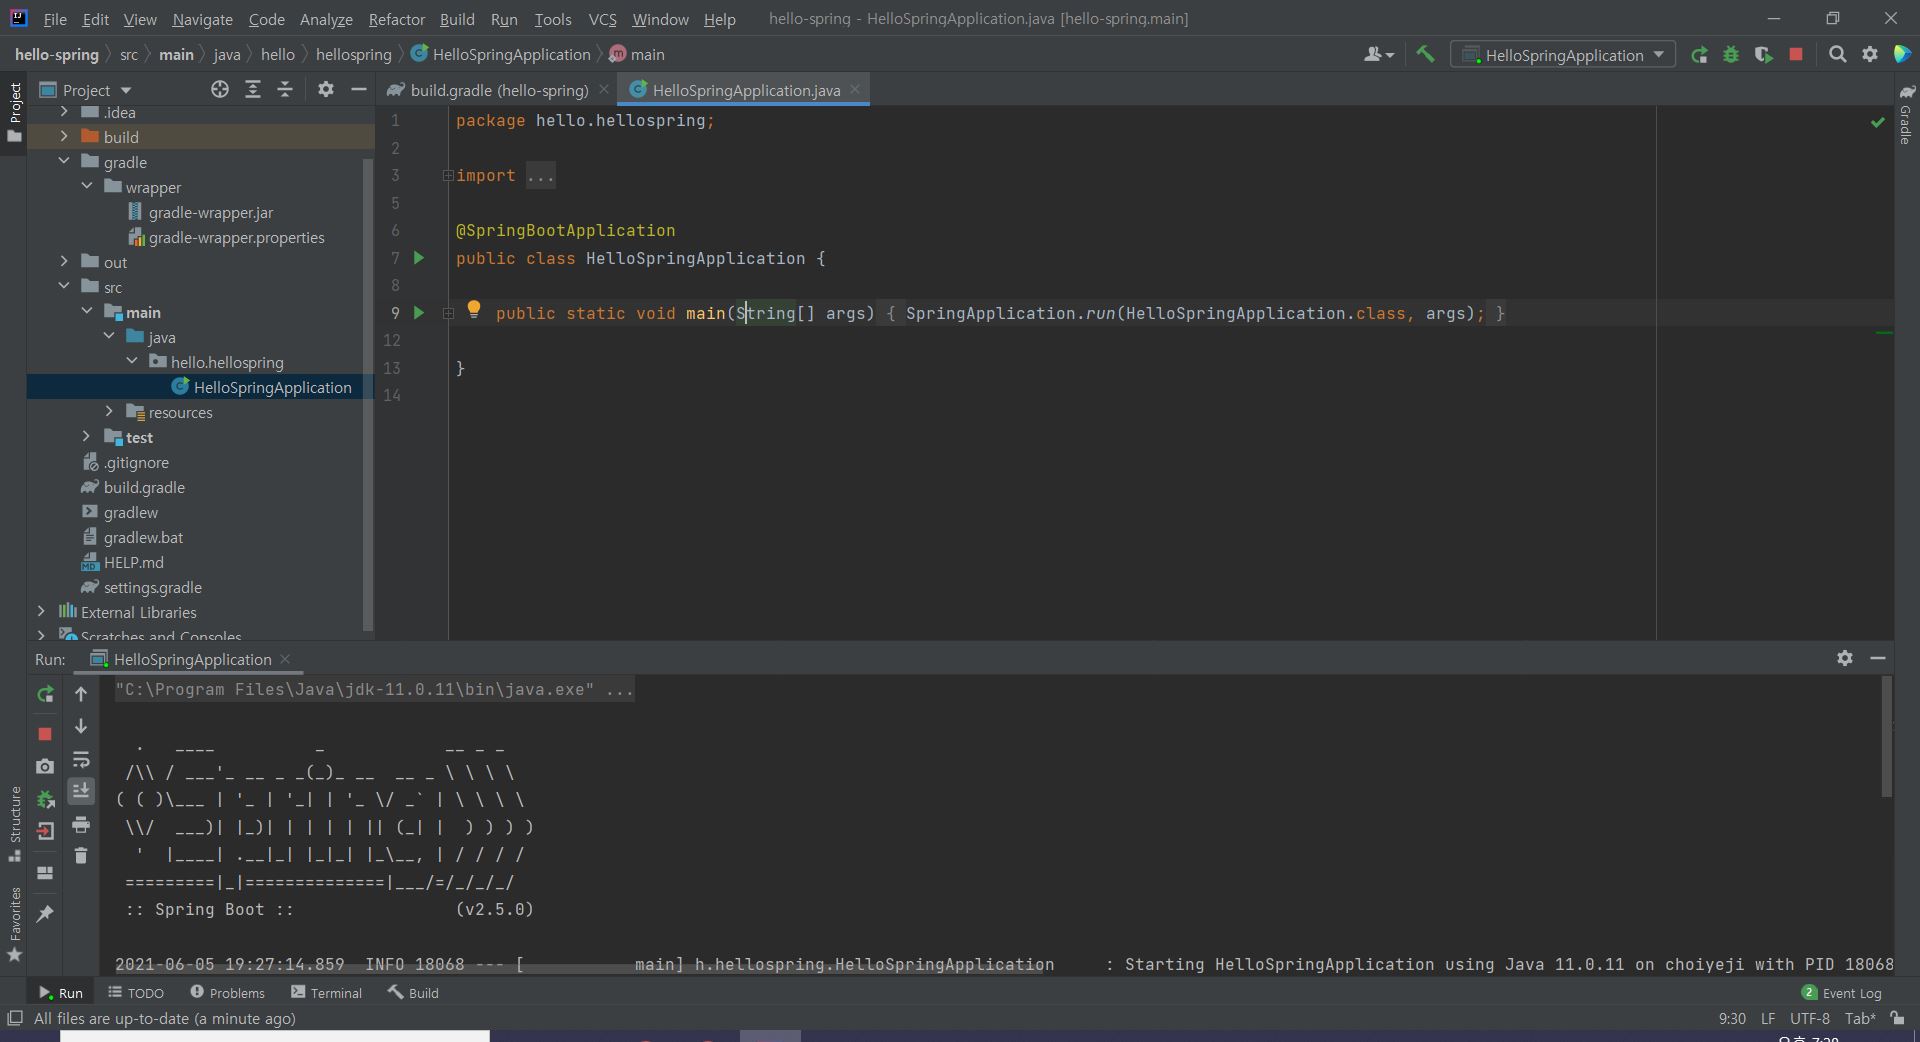The height and width of the screenshot is (1042, 1920).
Task: Expand the out folder
Action: tap(64, 261)
